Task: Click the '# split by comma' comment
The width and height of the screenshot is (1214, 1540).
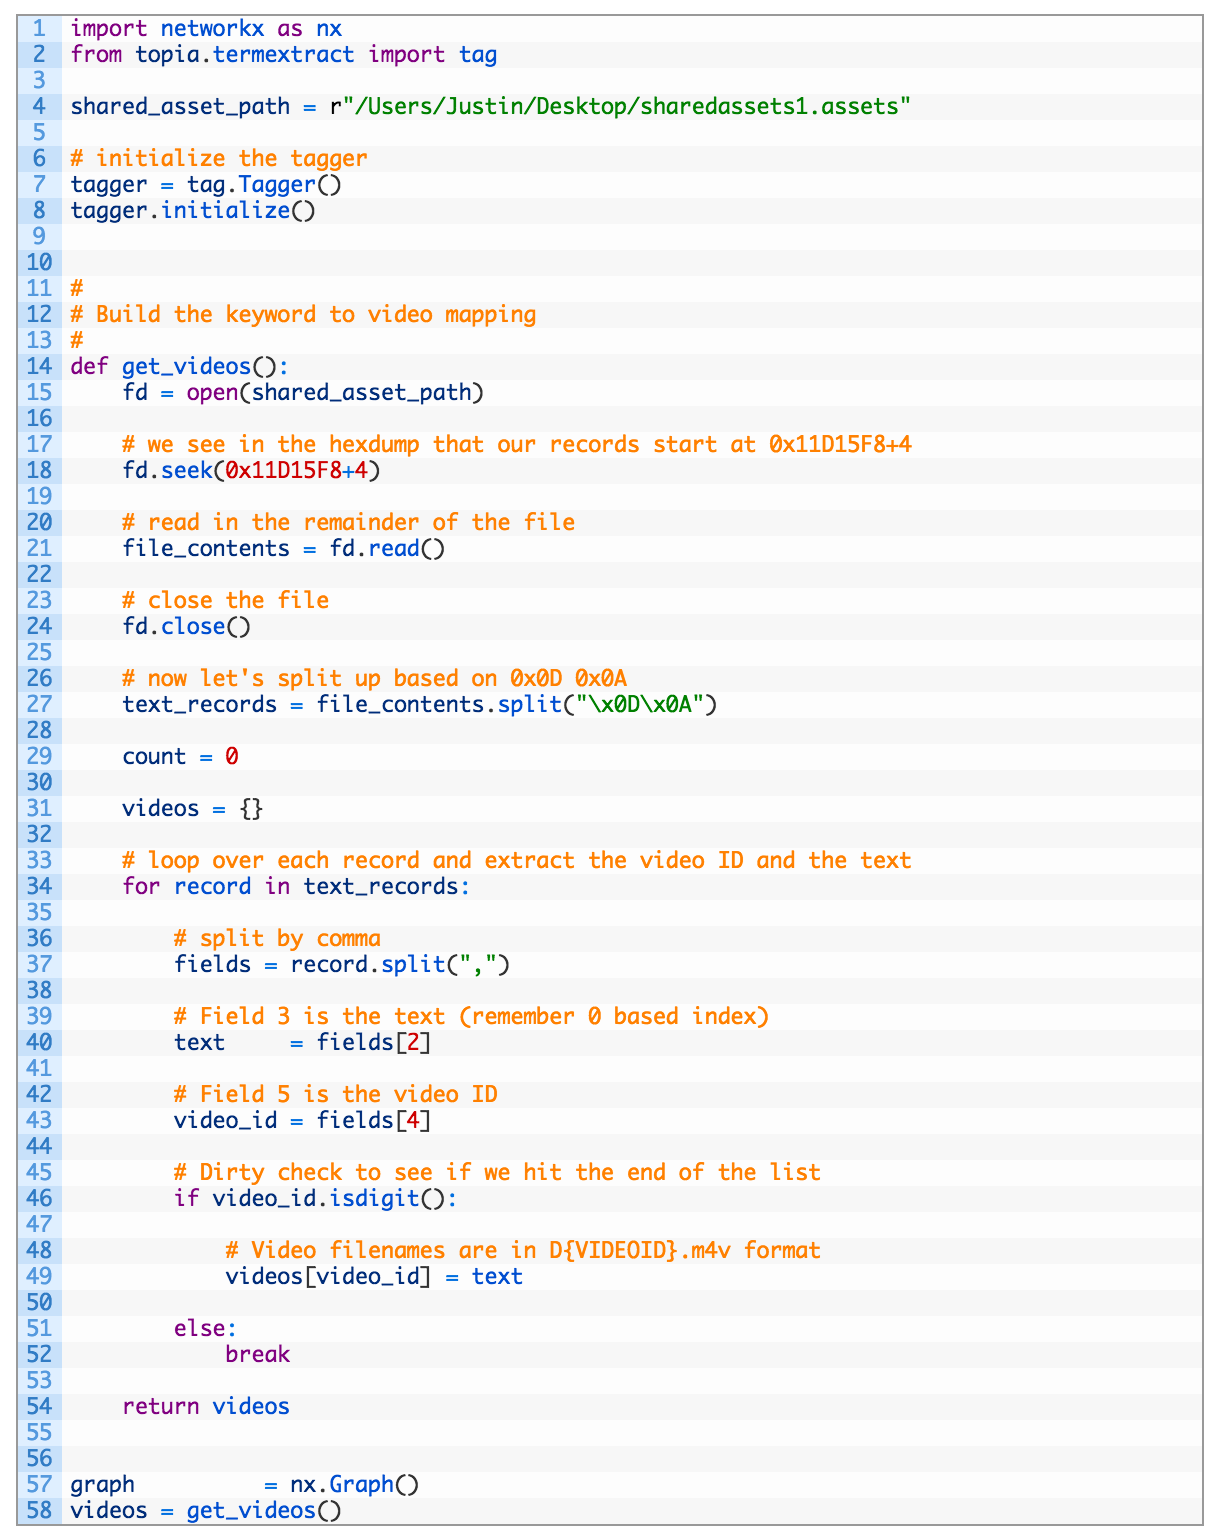Action: (277, 938)
